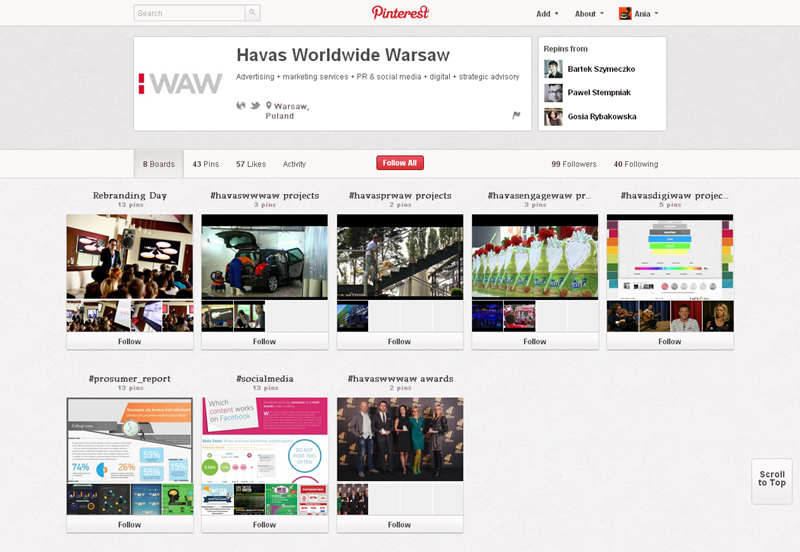Click Bartek Szymeczko's avatar
This screenshot has width=800, height=552.
coord(553,69)
